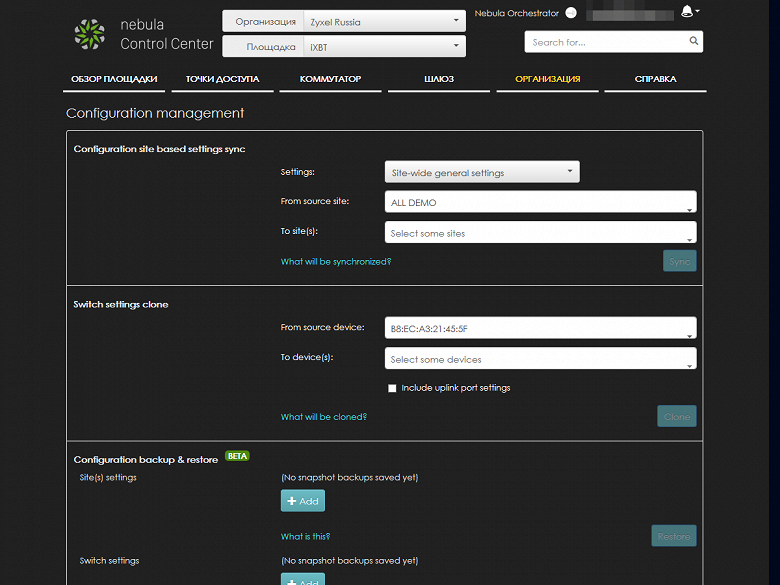Viewport: 780px width, 585px height.
Task: Click the BETA badge
Action: tap(237, 456)
